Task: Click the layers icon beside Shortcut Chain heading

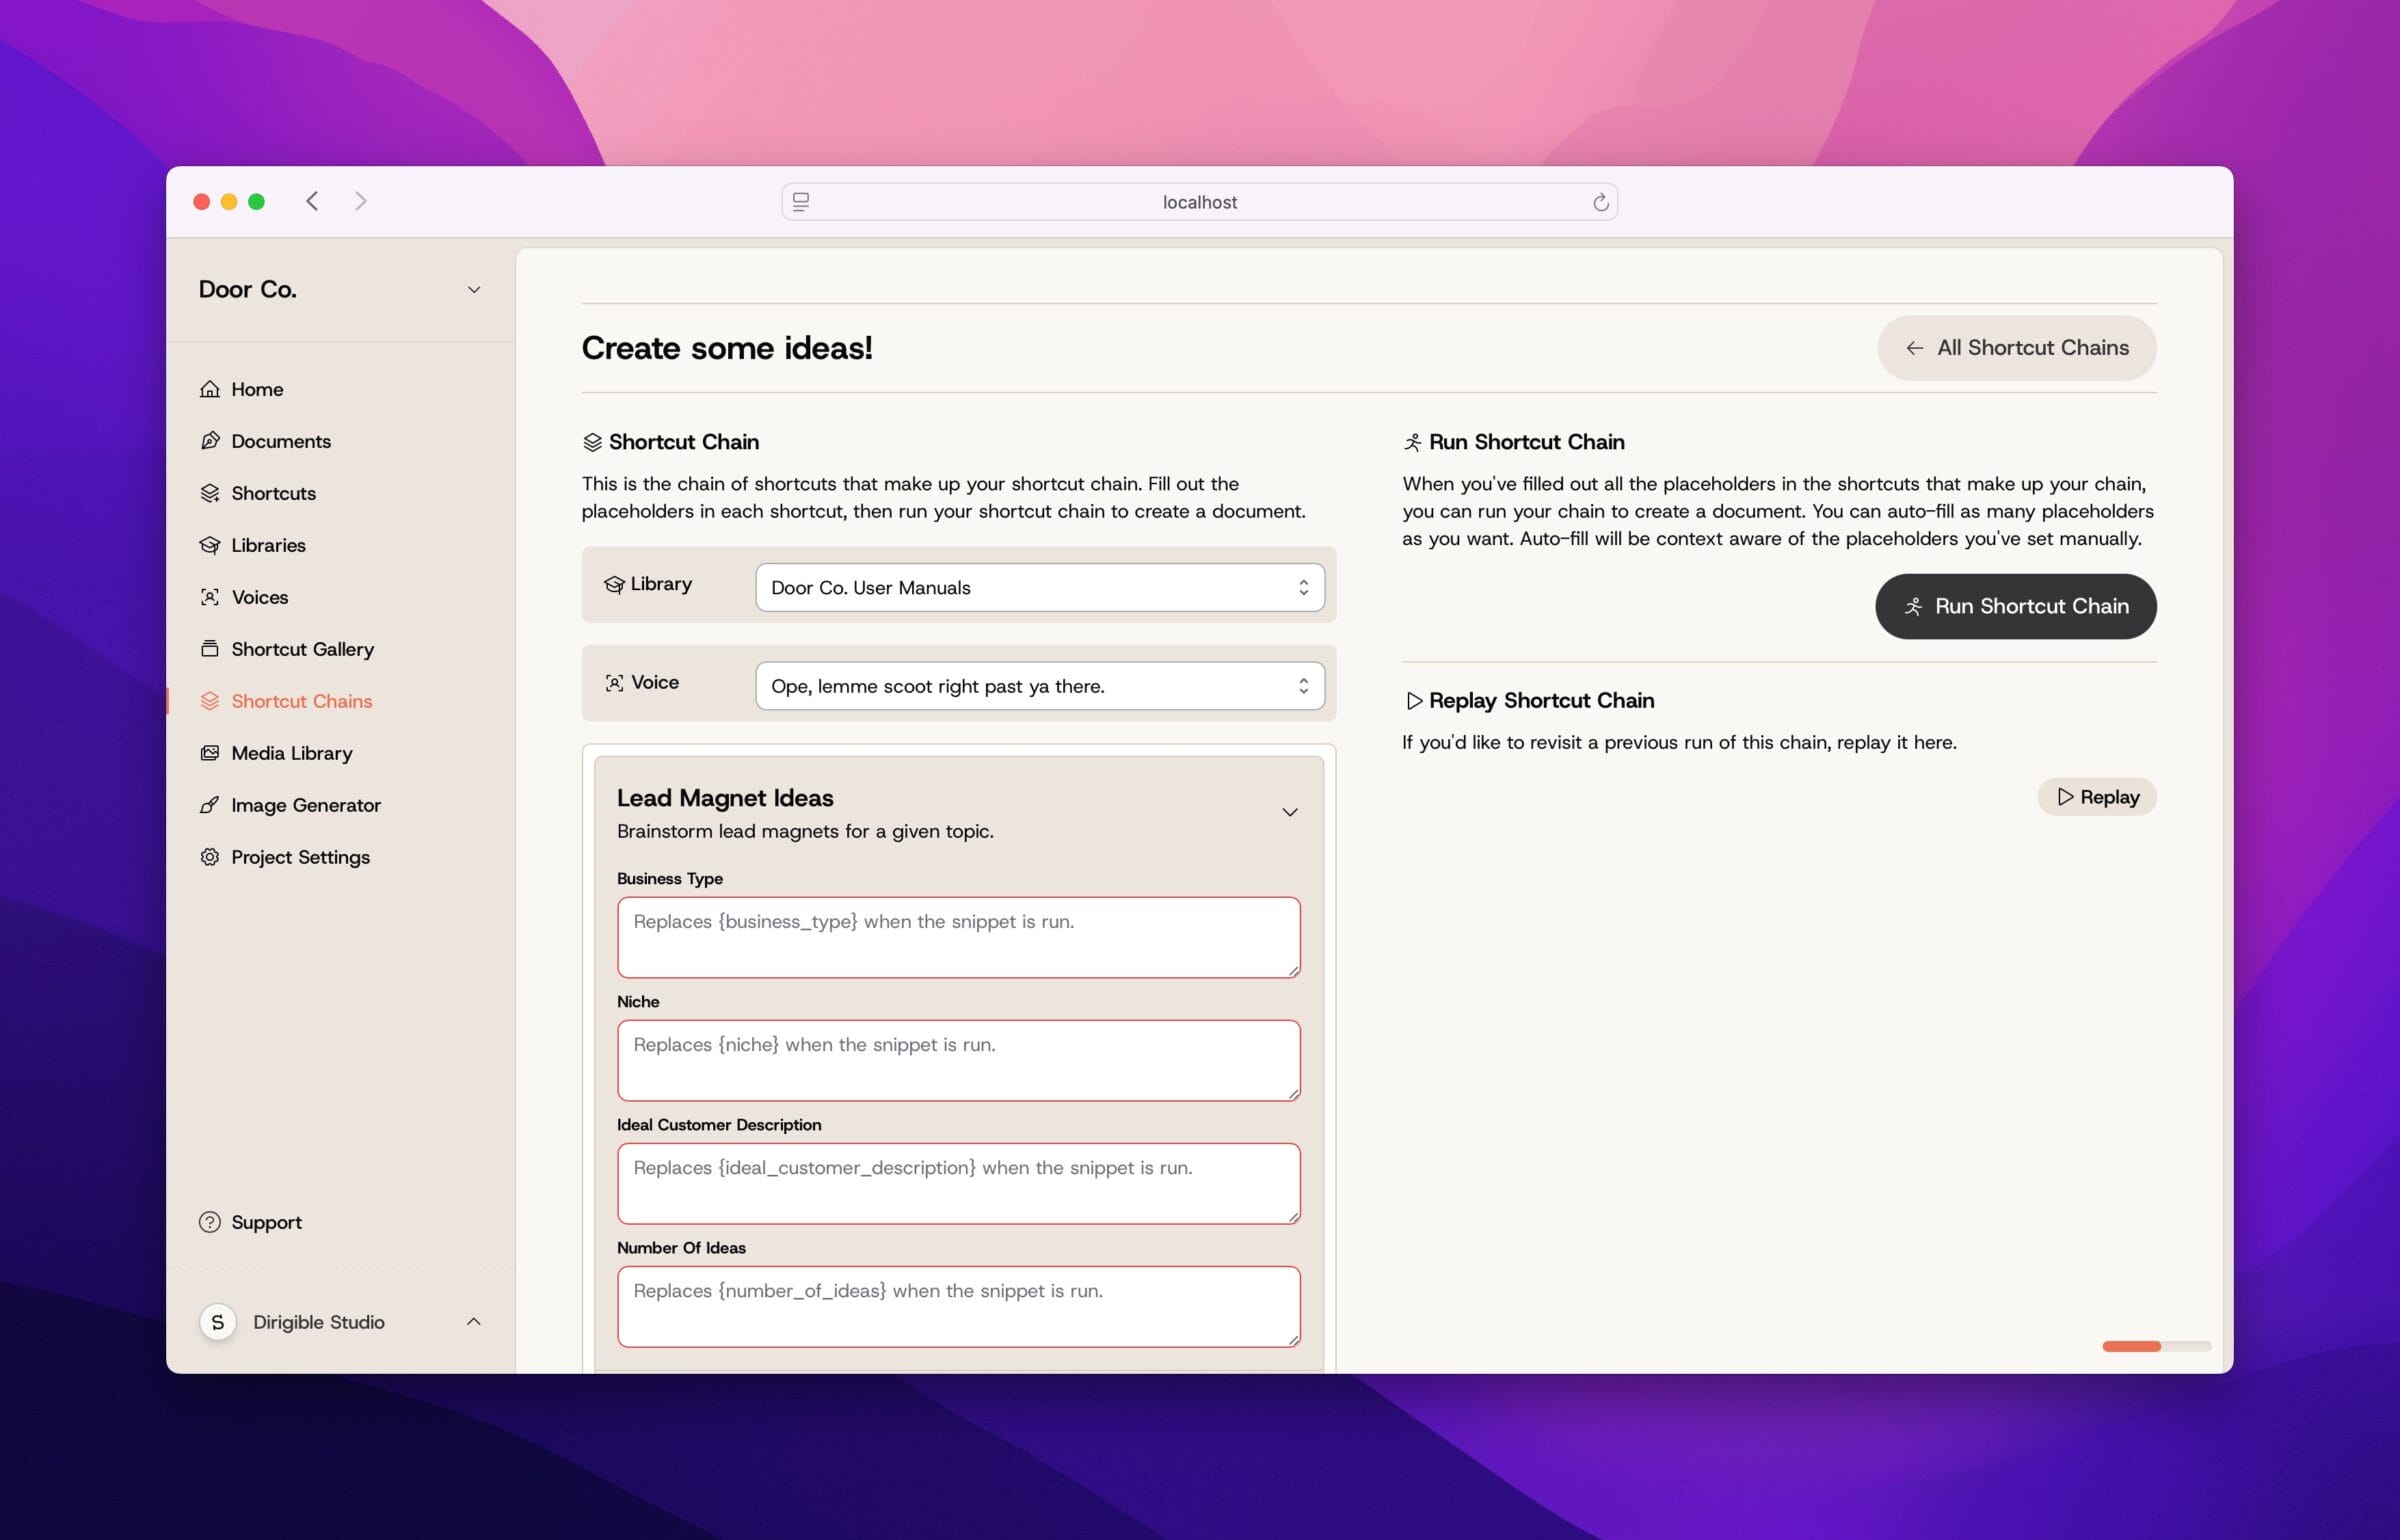Action: [592, 442]
